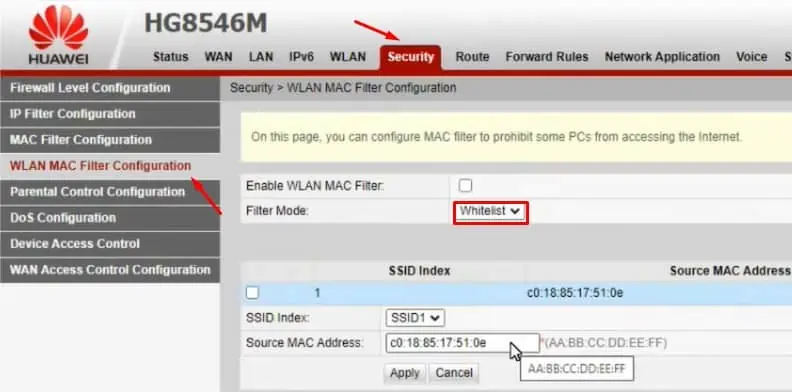Click the MAC filter description notice text
The width and height of the screenshot is (792, 392).
pyautogui.click(x=497, y=137)
